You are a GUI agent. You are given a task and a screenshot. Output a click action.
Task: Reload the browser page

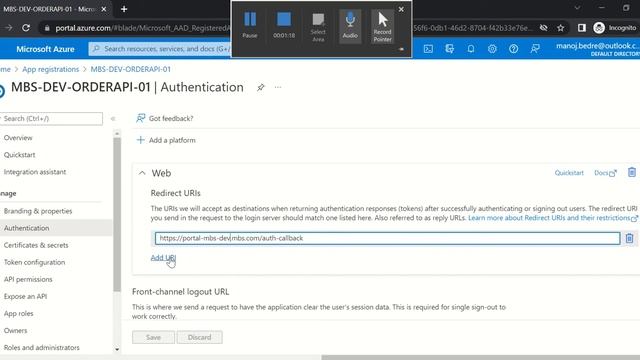point(26,28)
